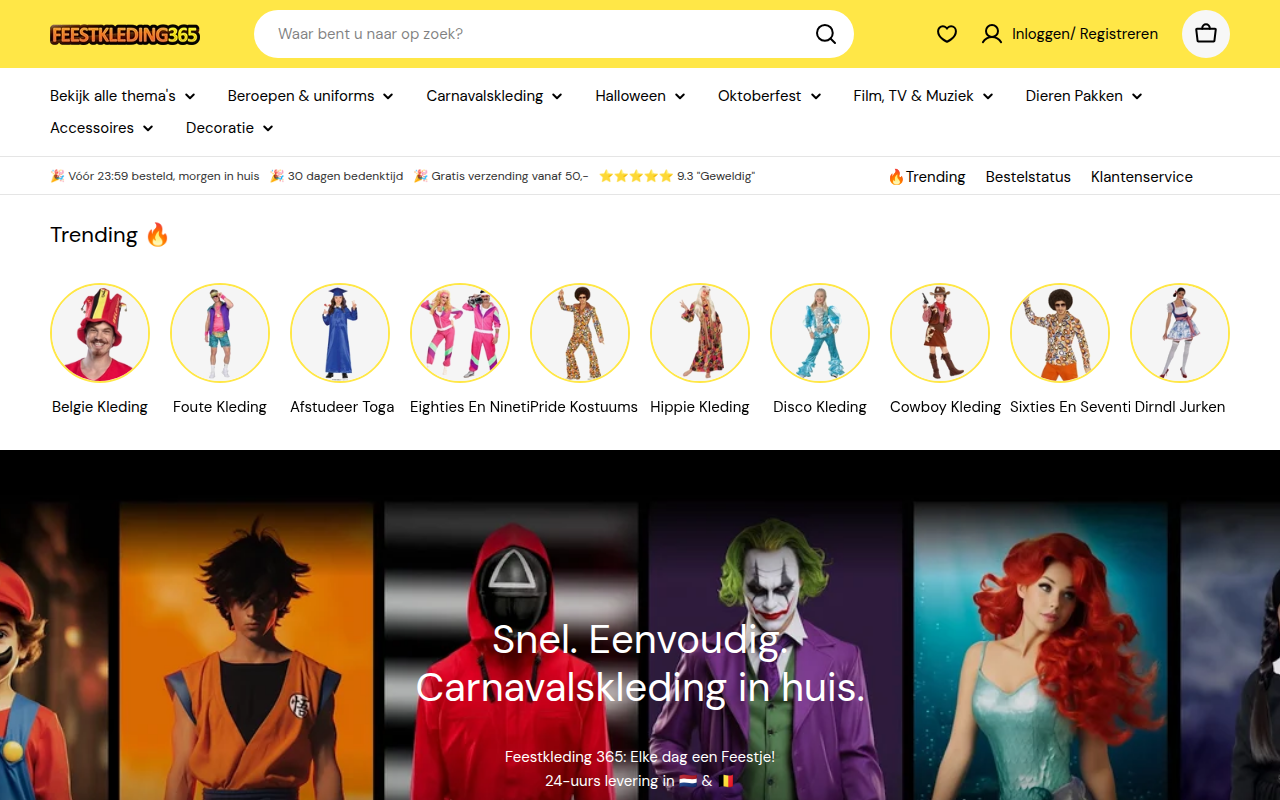The image size is (1280, 800).
Task: Click the search magnifier icon
Action: point(826,34)
